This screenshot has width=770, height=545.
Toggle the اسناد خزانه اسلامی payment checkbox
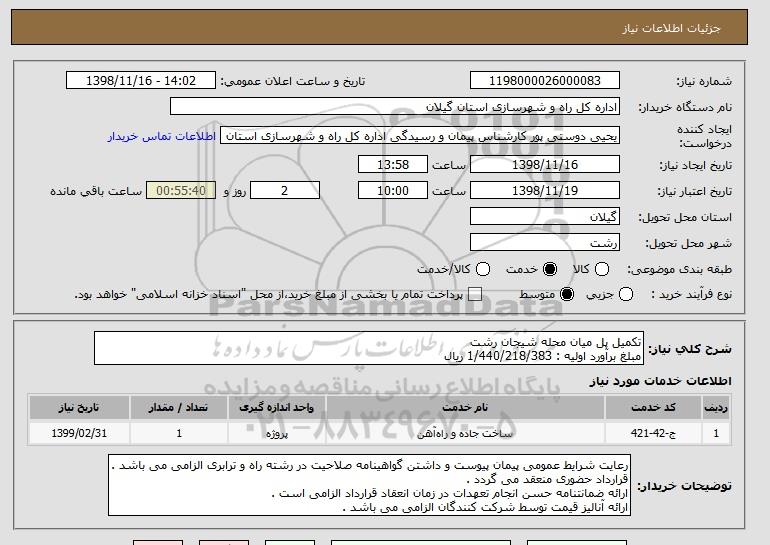click(475, 295)
